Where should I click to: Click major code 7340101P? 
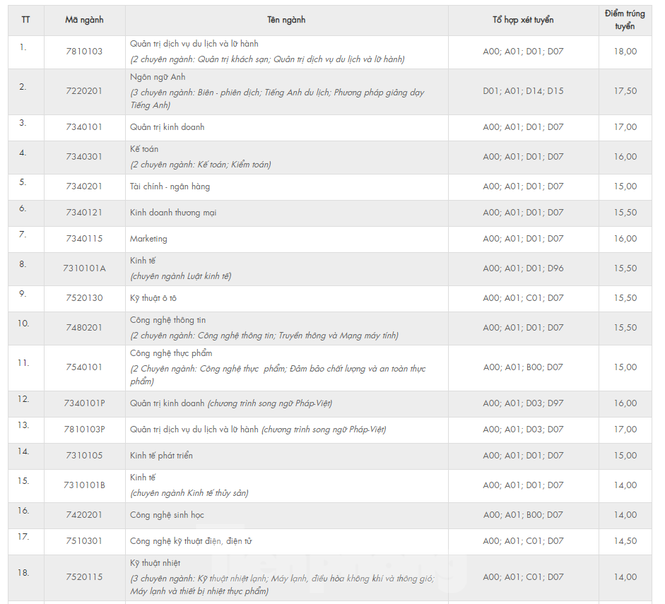coord(84,403)
